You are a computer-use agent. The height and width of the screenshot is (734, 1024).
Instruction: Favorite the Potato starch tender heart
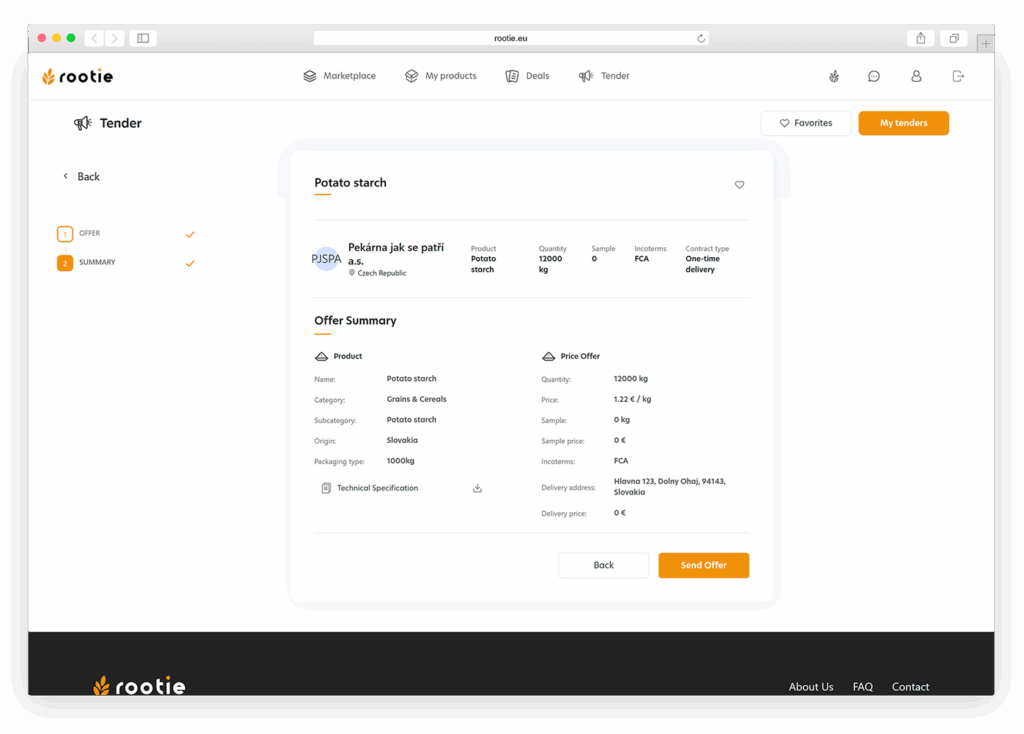[x=740, y=185]
